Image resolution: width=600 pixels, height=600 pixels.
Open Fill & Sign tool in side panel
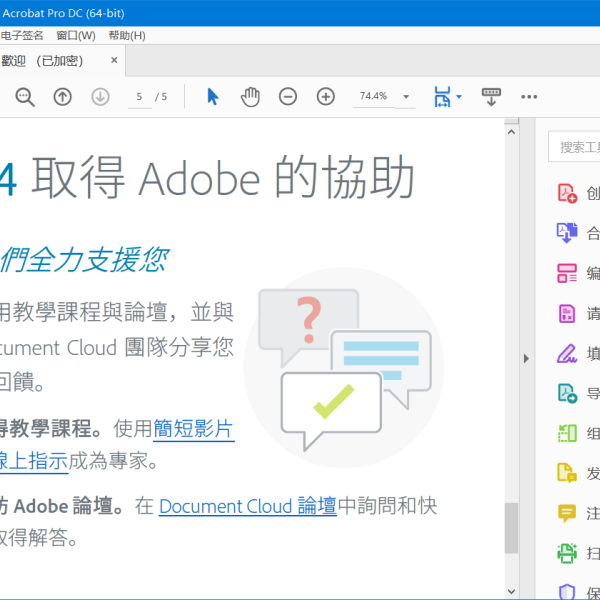(x=567, y=354)
